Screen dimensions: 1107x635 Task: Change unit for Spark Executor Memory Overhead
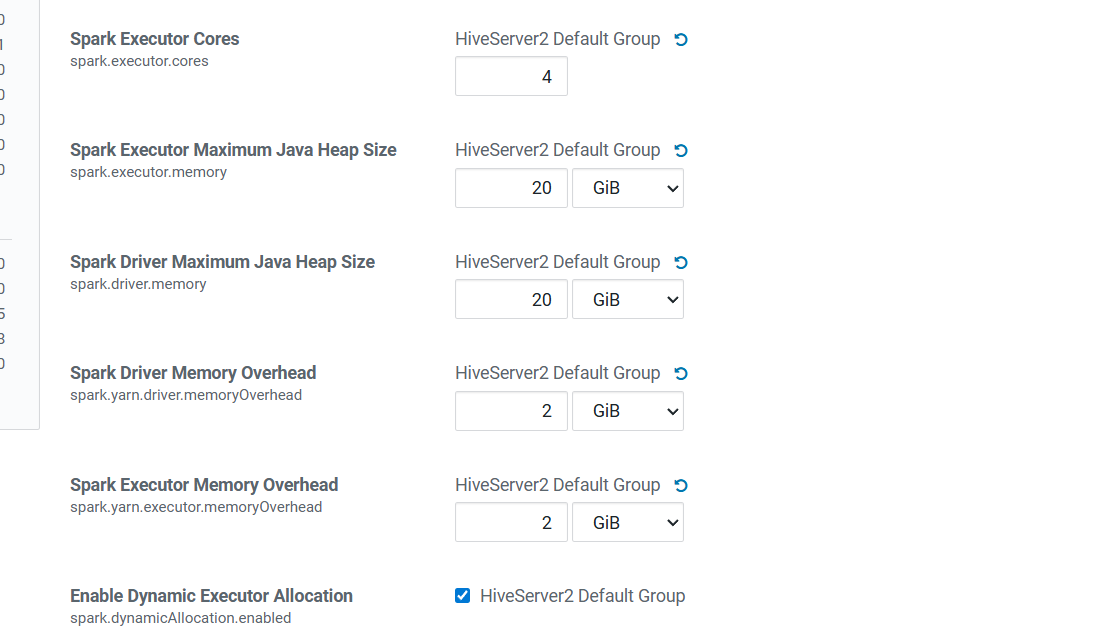tap(627, 523)
